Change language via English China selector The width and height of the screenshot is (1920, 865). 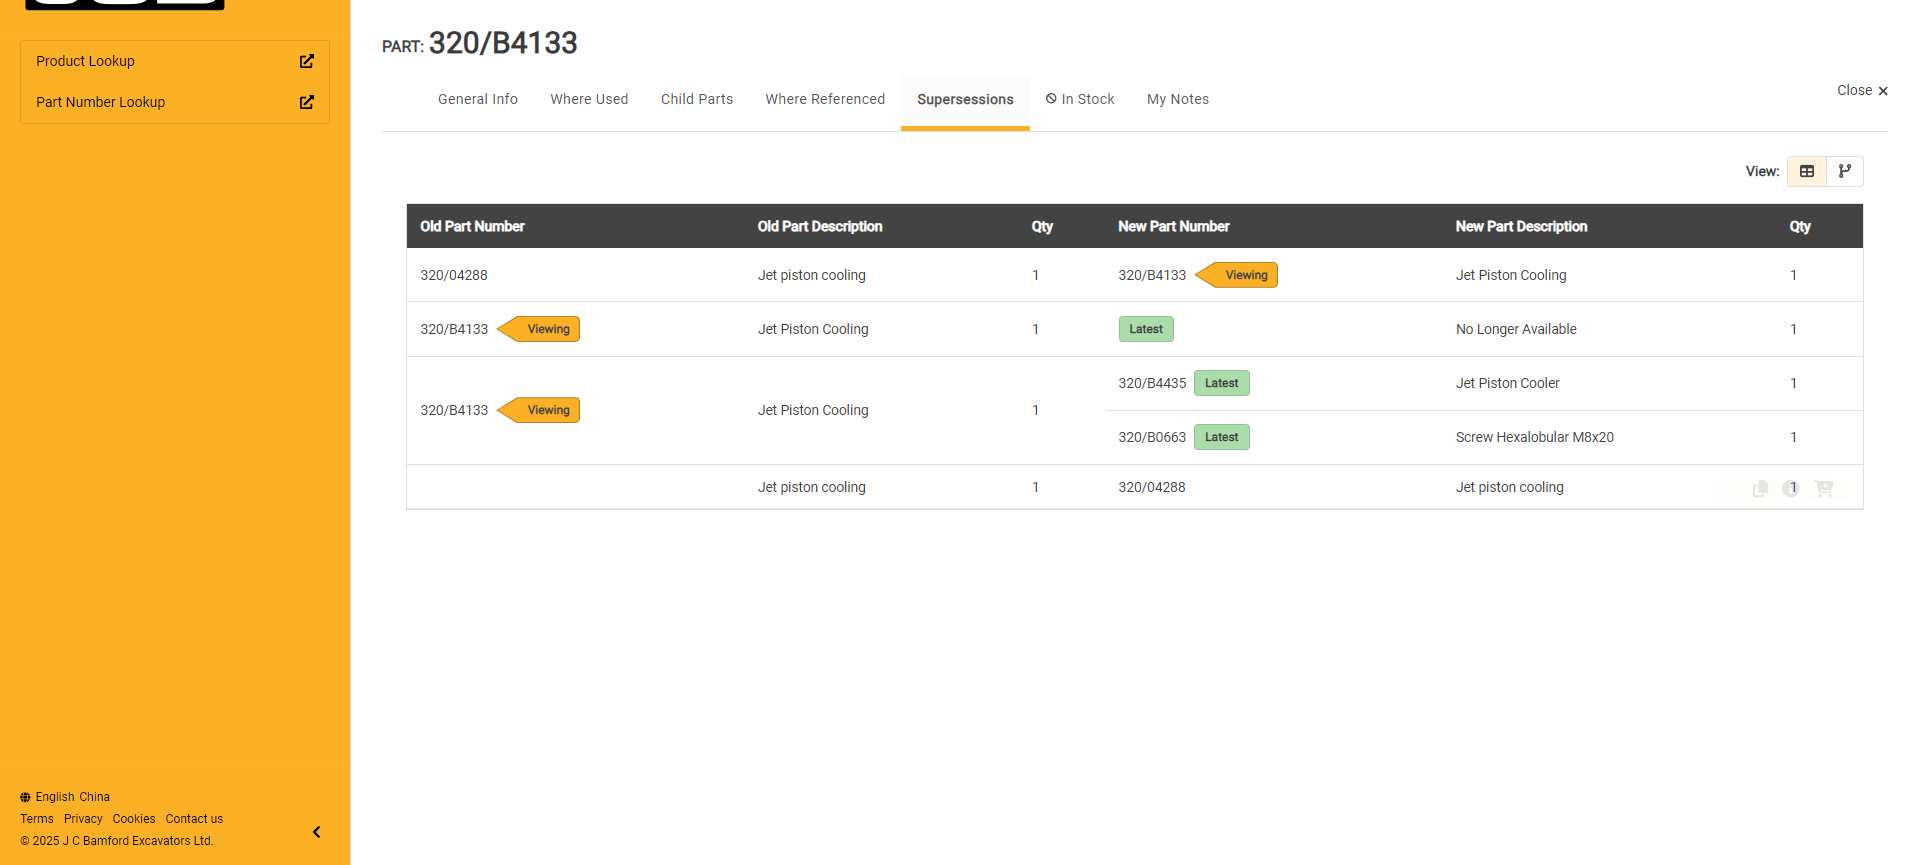(72, 797)
